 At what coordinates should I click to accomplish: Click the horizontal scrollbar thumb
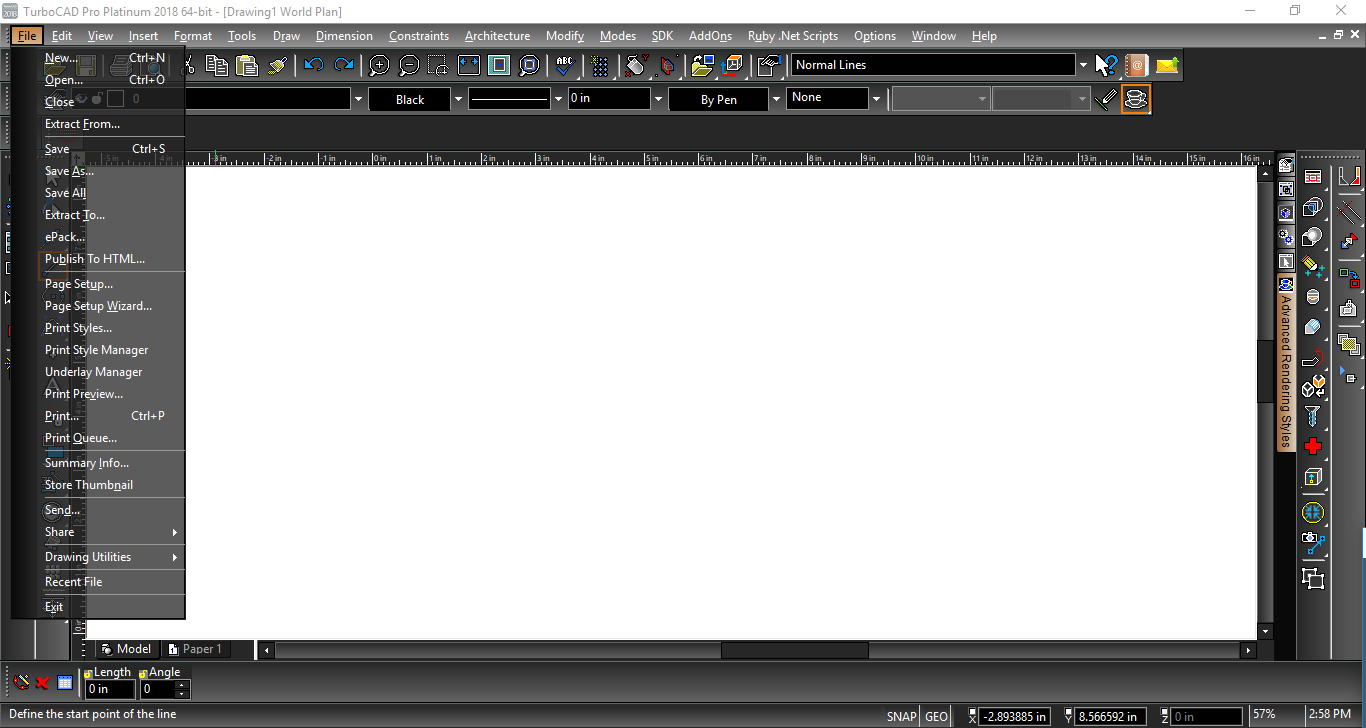794,650
